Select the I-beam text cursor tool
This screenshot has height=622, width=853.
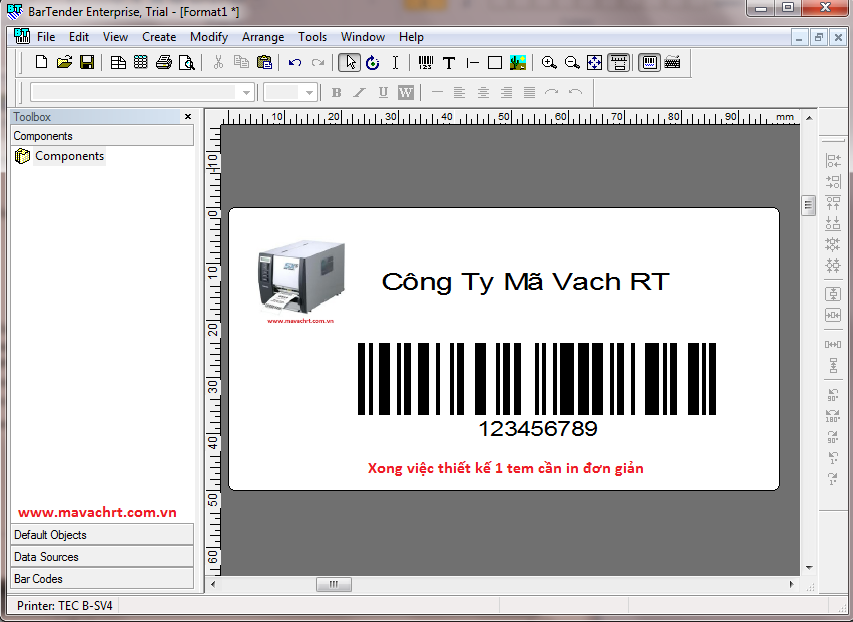(x=395, y=62)
